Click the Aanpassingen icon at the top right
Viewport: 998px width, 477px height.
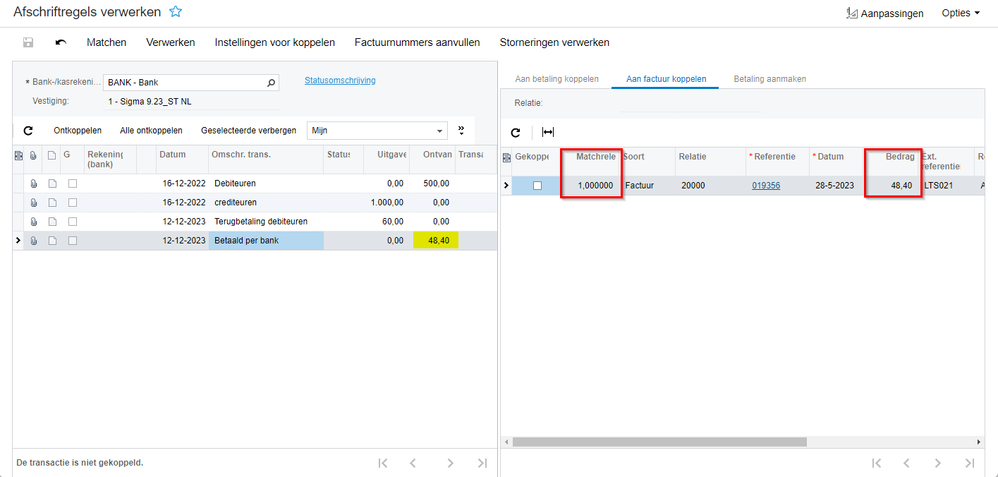852,13
